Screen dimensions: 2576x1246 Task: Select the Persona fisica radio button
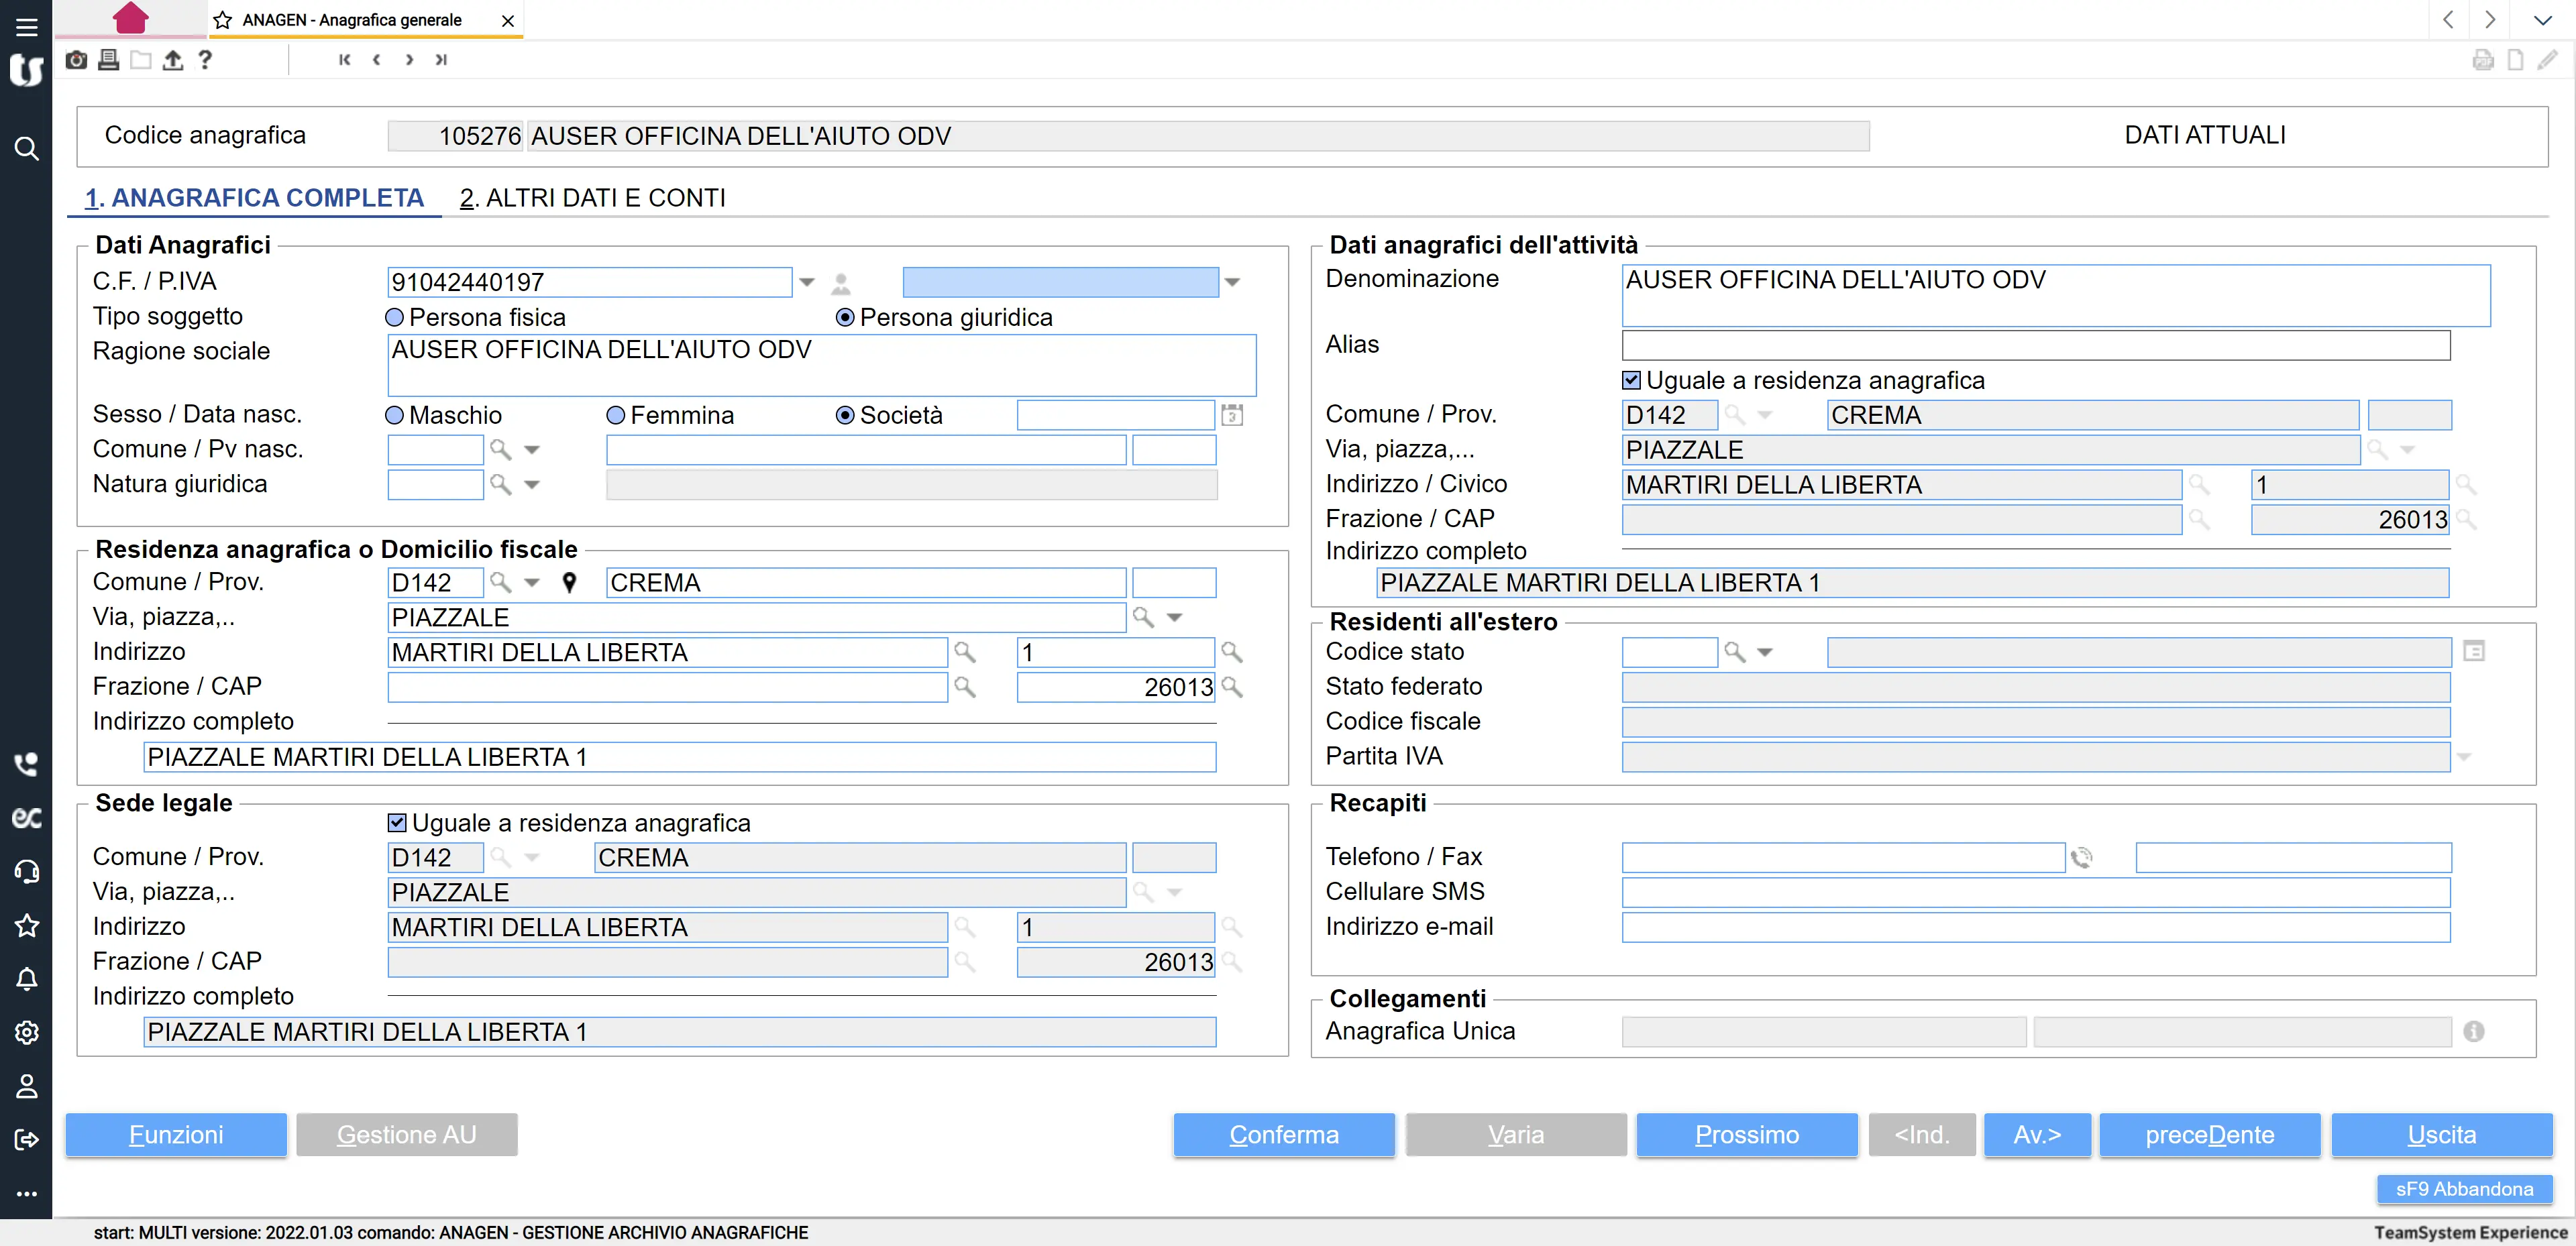click(395, 317)
